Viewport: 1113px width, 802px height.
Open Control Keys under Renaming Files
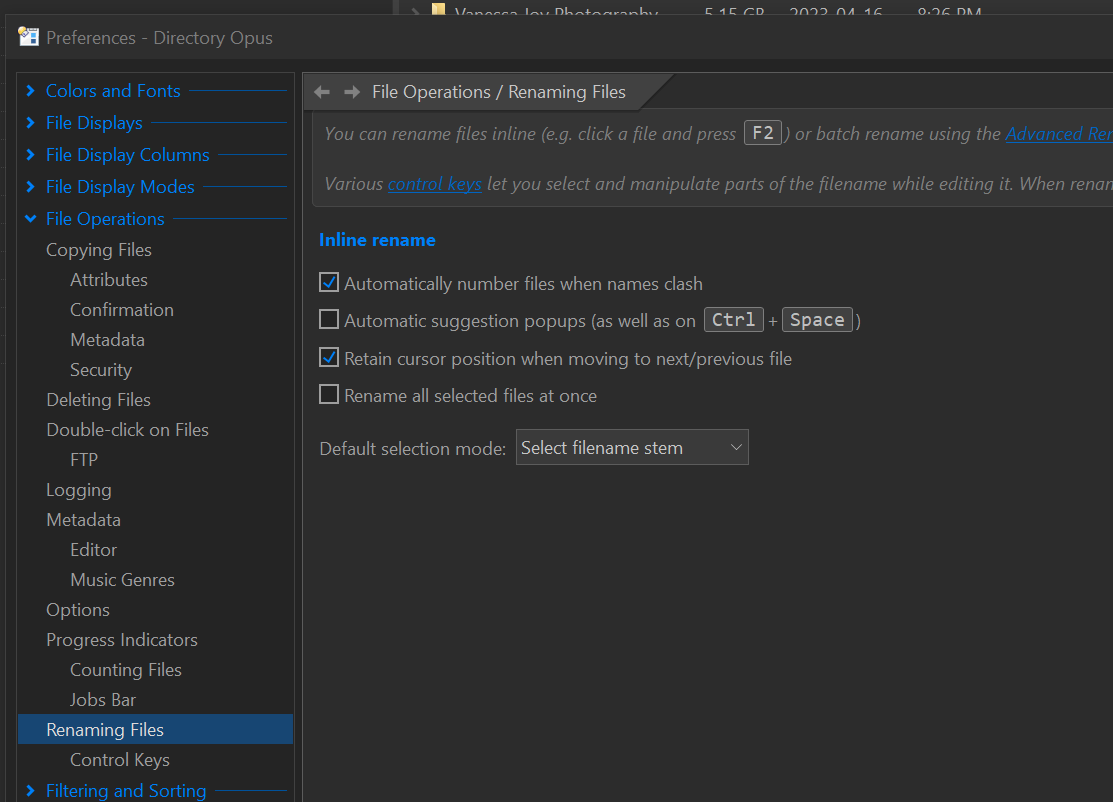tap(119, 760)
